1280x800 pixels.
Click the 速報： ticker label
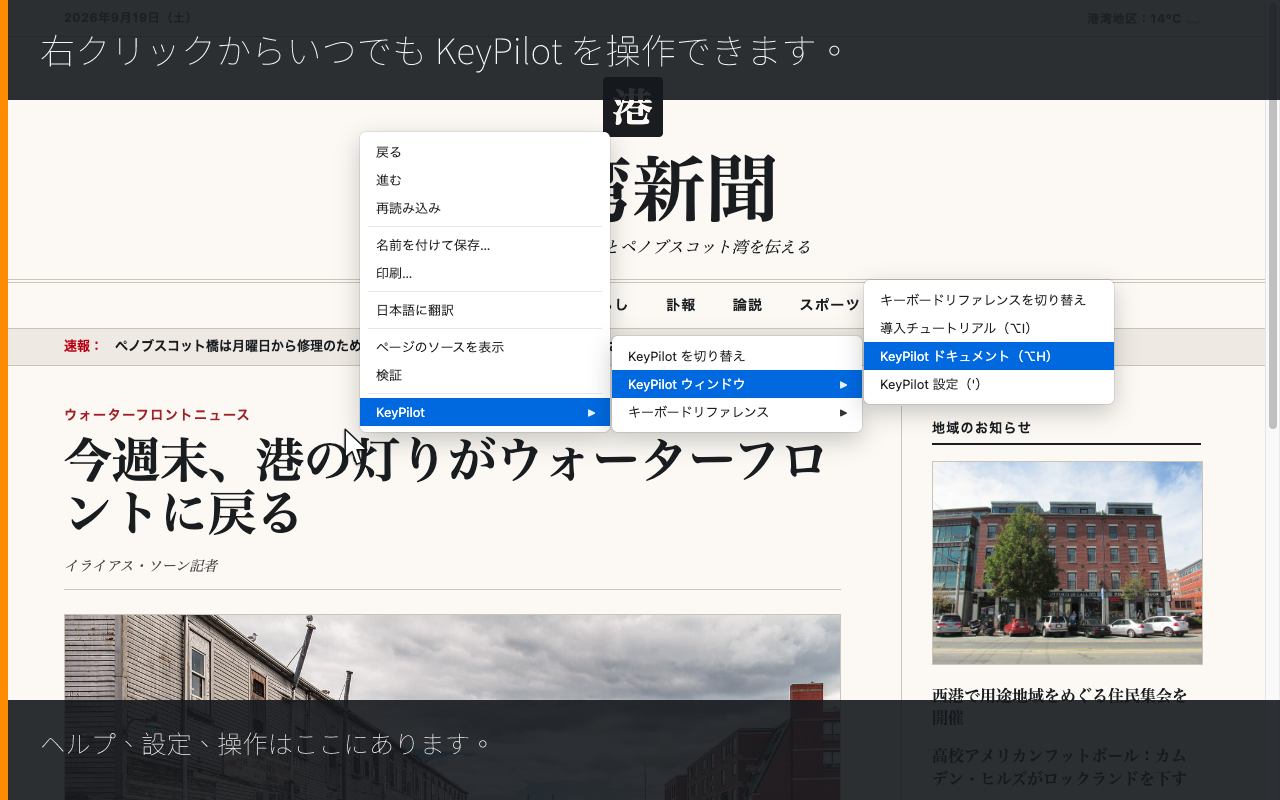click(83, 346)
